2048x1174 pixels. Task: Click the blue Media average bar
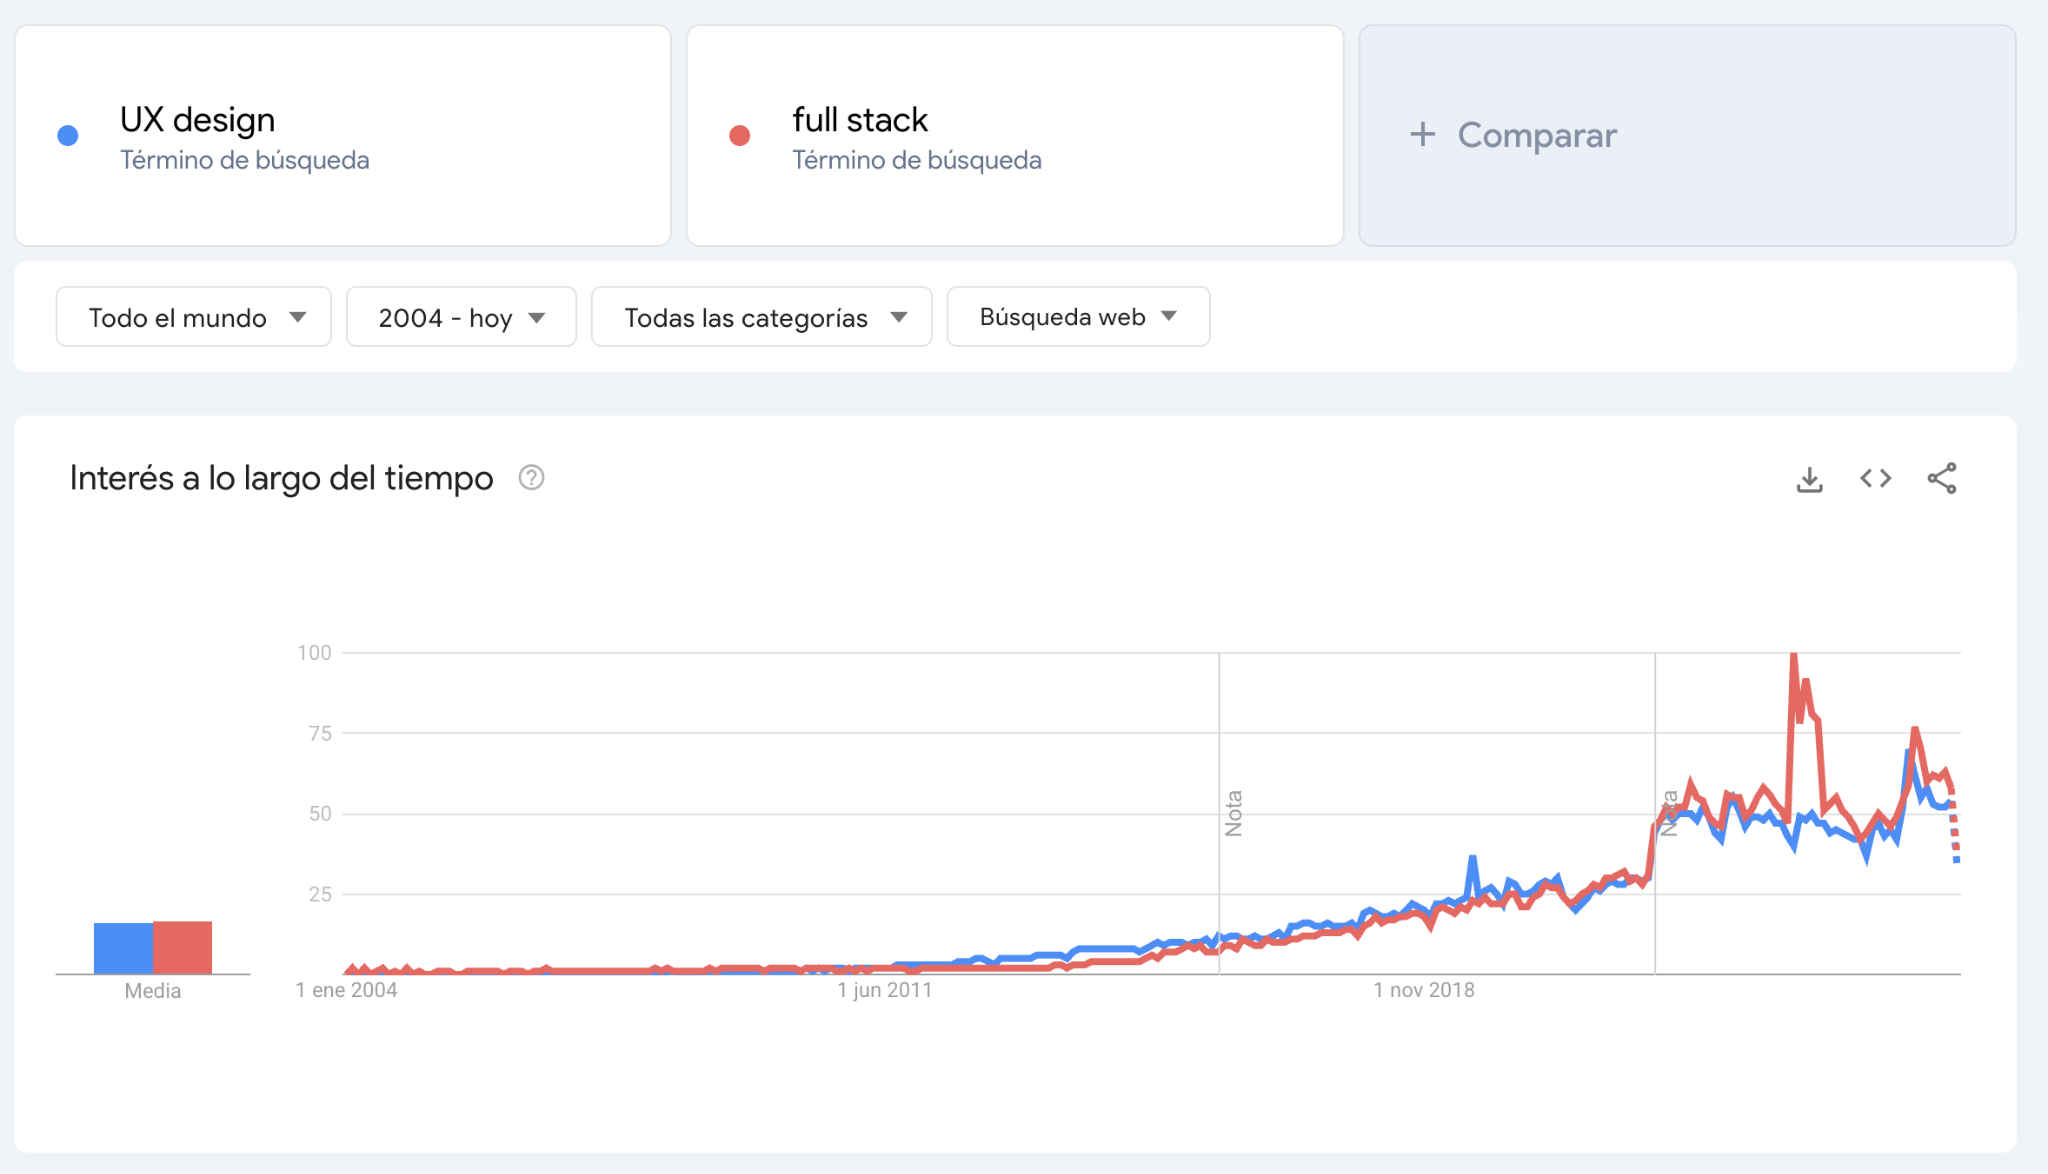point(123,948)
